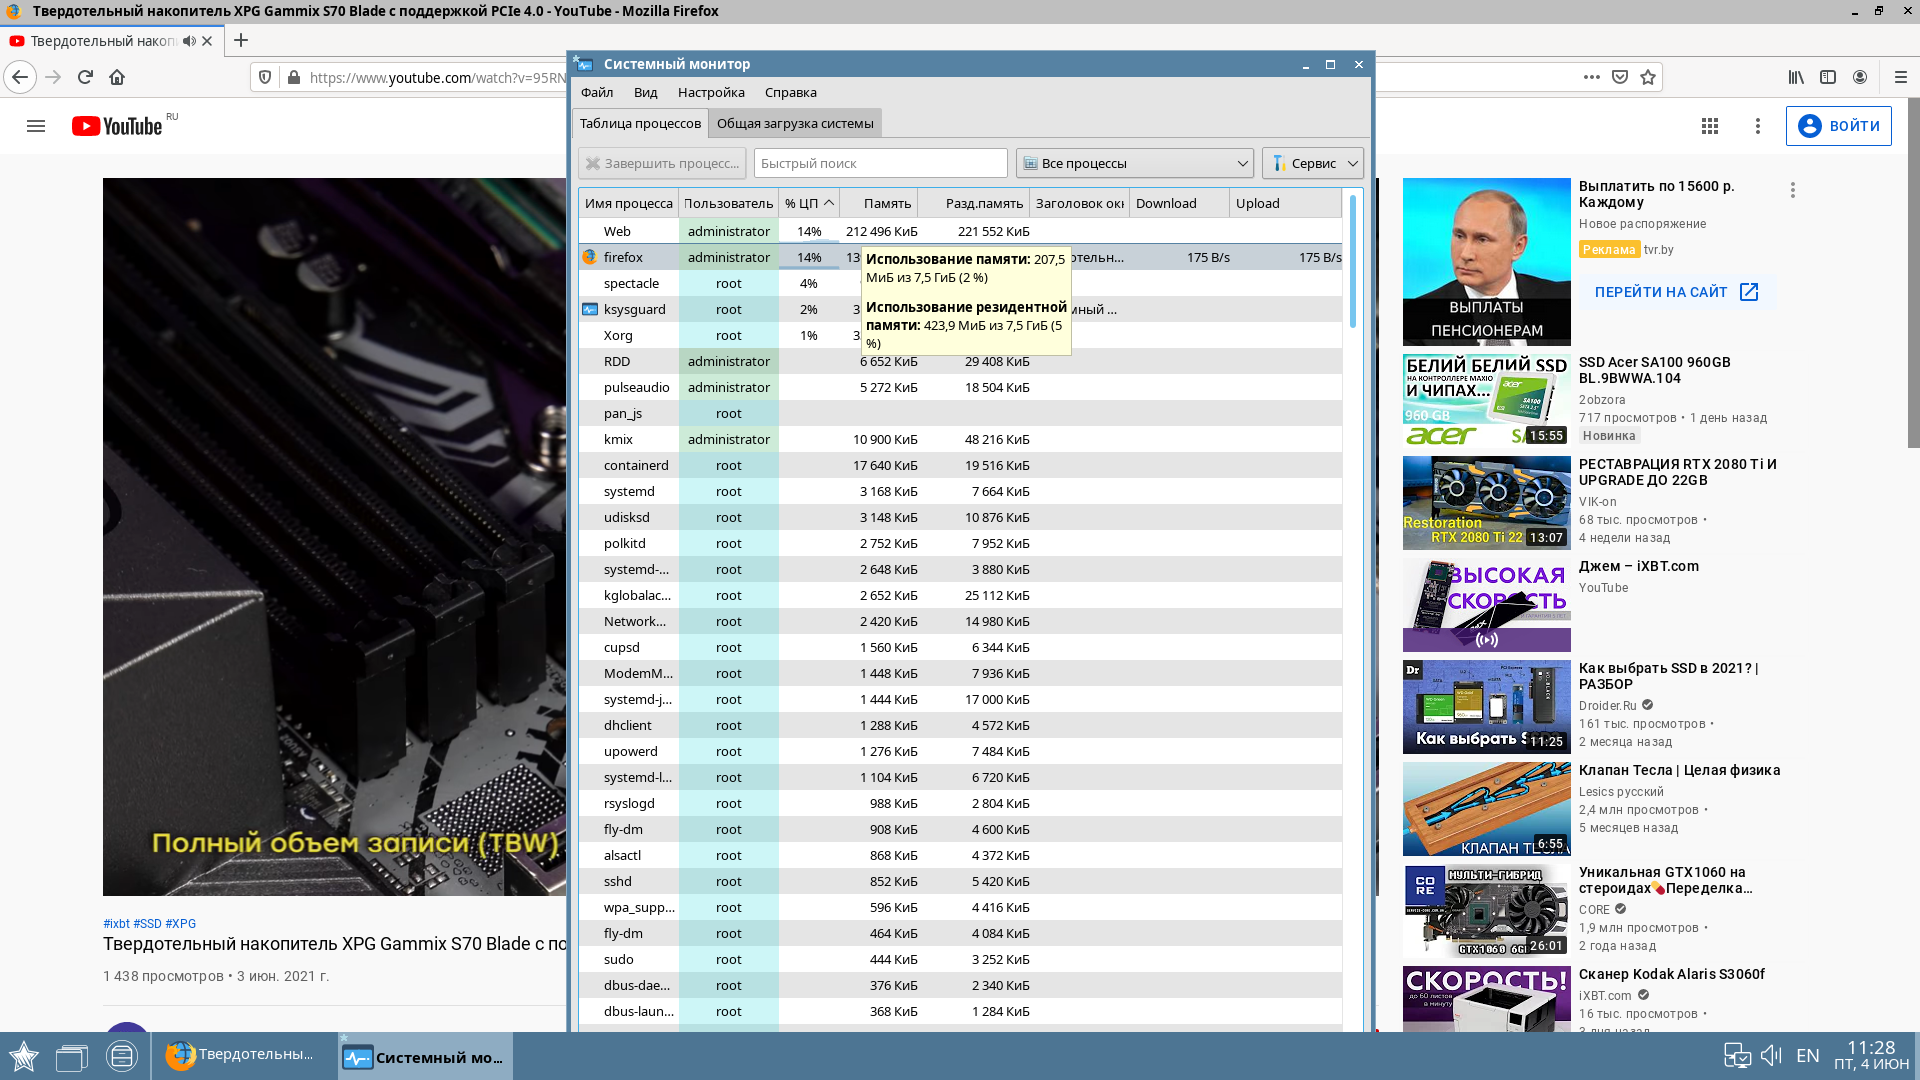Image resolution: width=1920 pixels, height=1080 pixels.
Task: Open the Сервис dropdown button
Action: coord(1312,163)
